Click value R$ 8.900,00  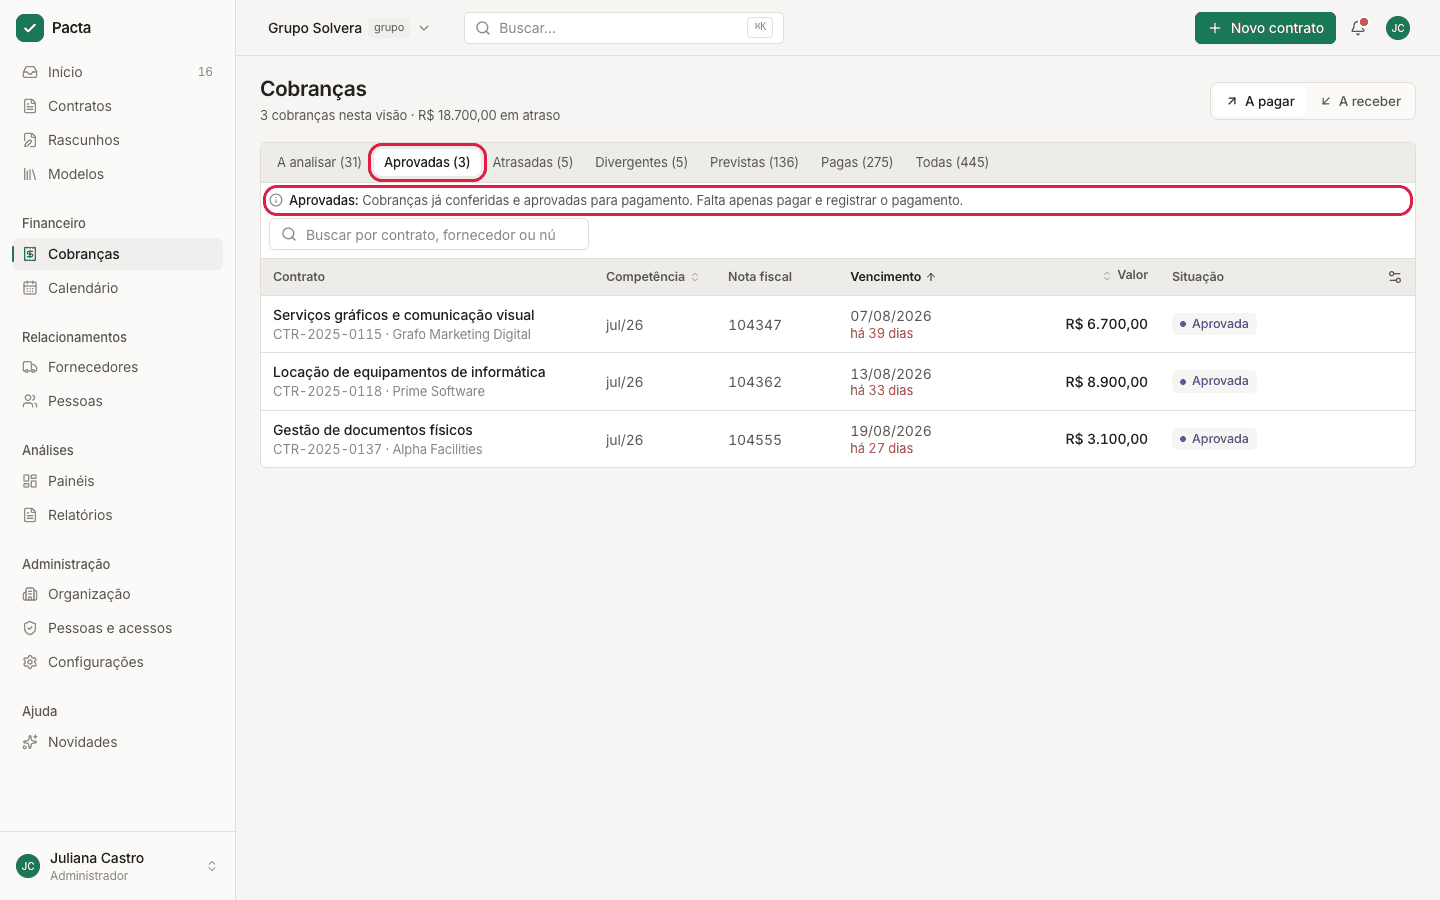tap(1106, 382)
